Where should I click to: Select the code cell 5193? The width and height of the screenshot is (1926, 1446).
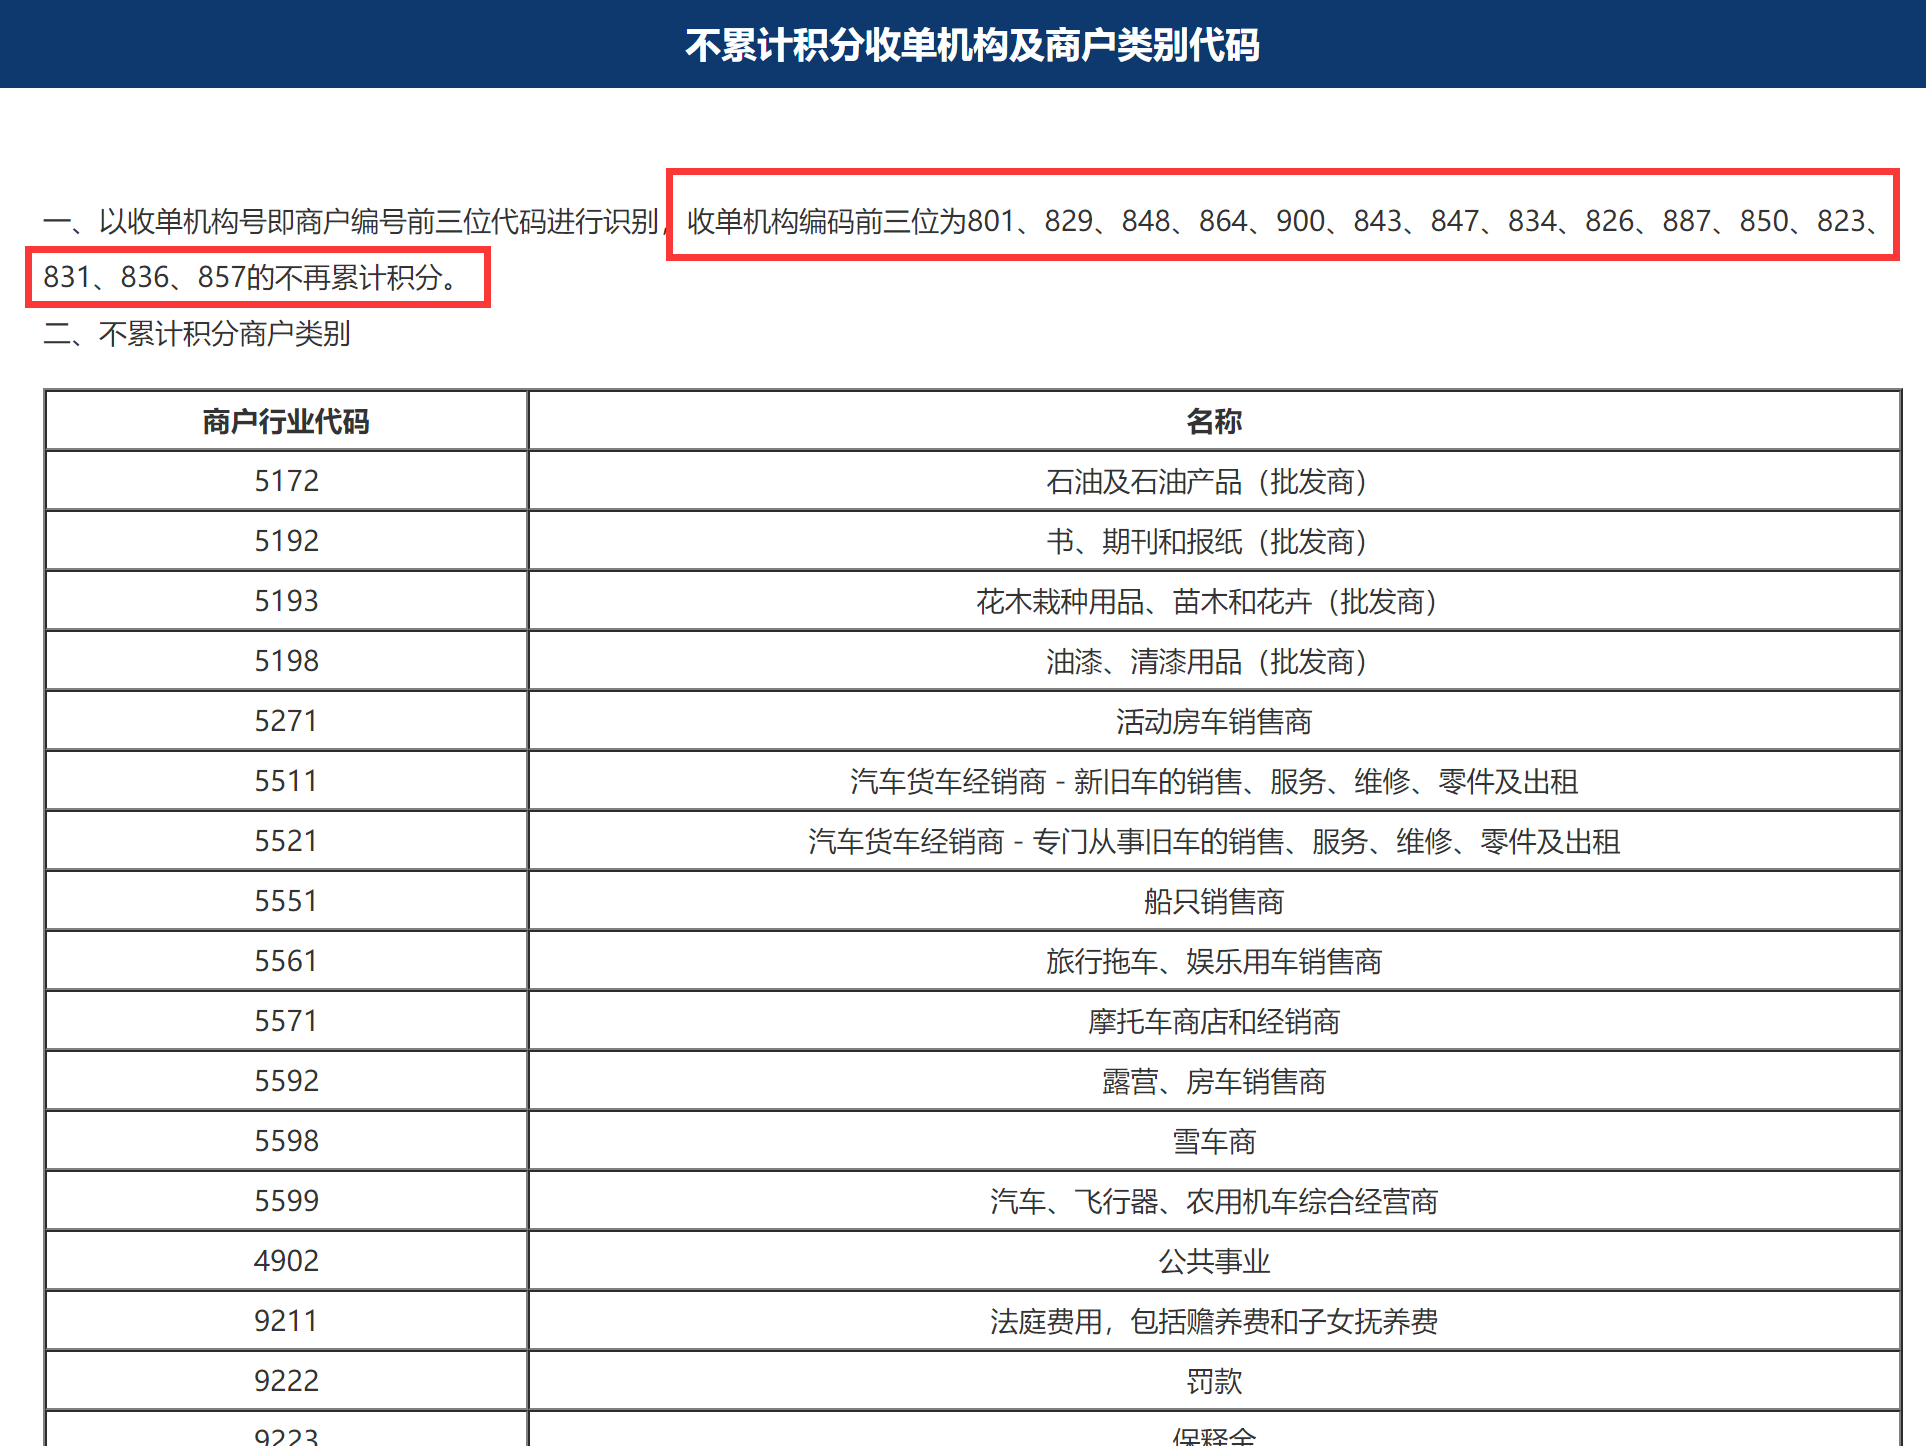(286, 601)
